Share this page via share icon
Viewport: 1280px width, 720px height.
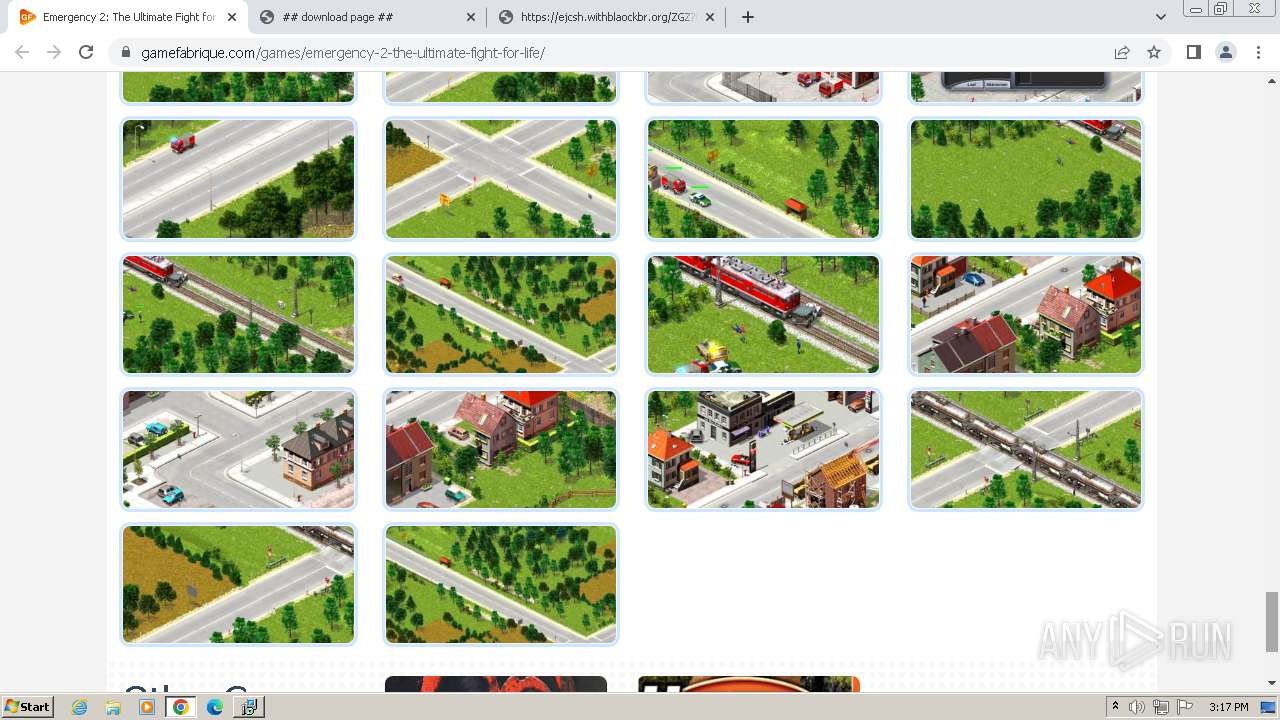coord(1122,52)
